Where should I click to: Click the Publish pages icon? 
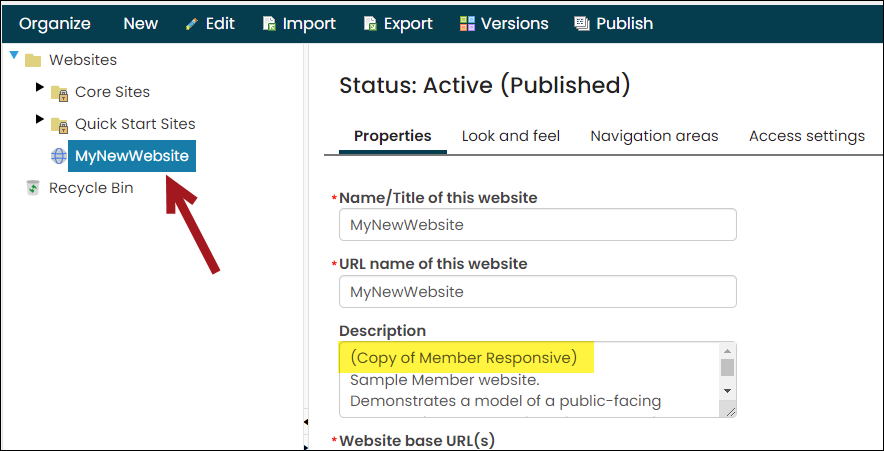[x=581, y=24]
